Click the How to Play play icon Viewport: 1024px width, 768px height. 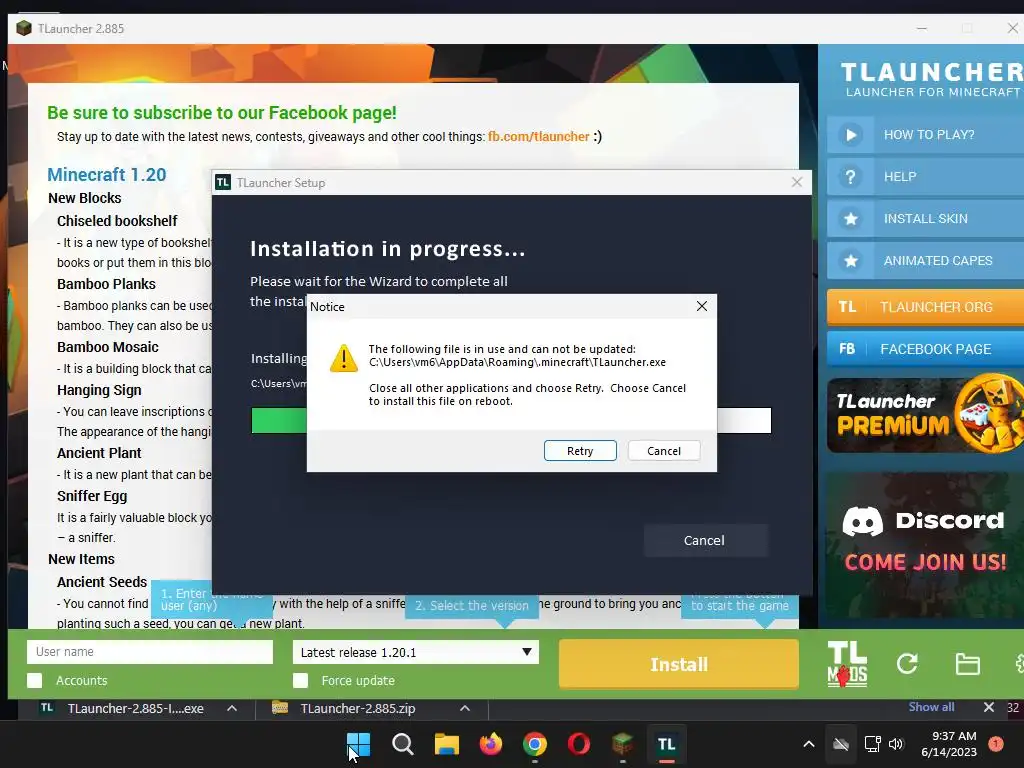(850, 135)
